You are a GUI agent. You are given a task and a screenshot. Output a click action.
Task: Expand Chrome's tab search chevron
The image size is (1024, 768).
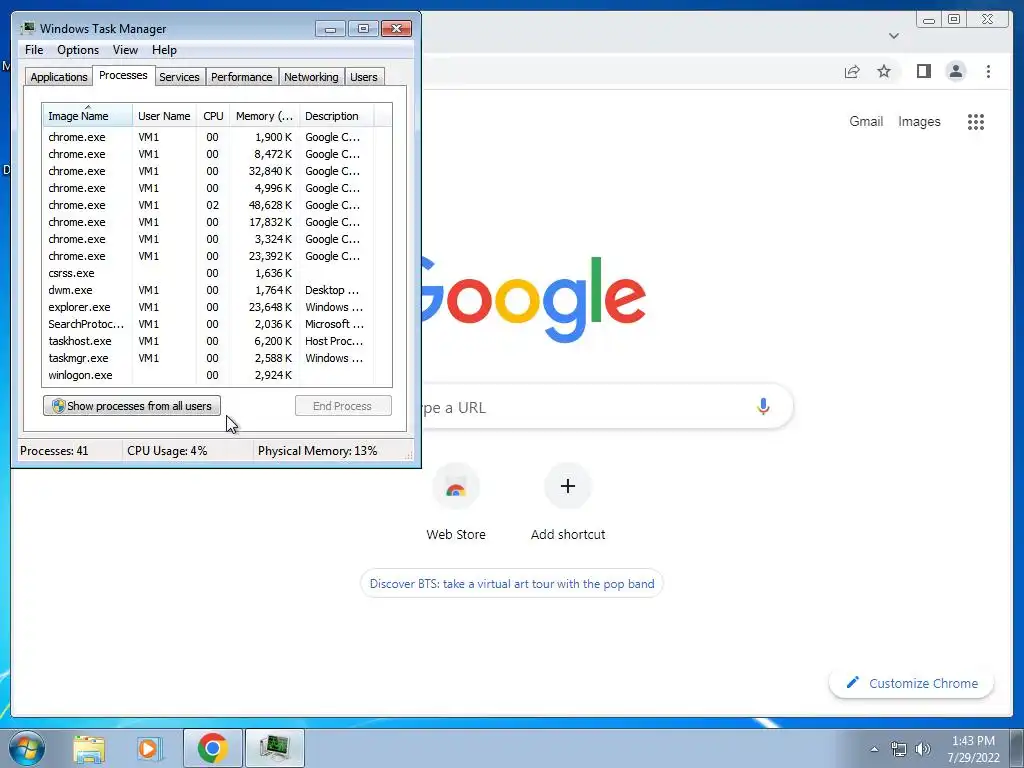pos(893,36)
